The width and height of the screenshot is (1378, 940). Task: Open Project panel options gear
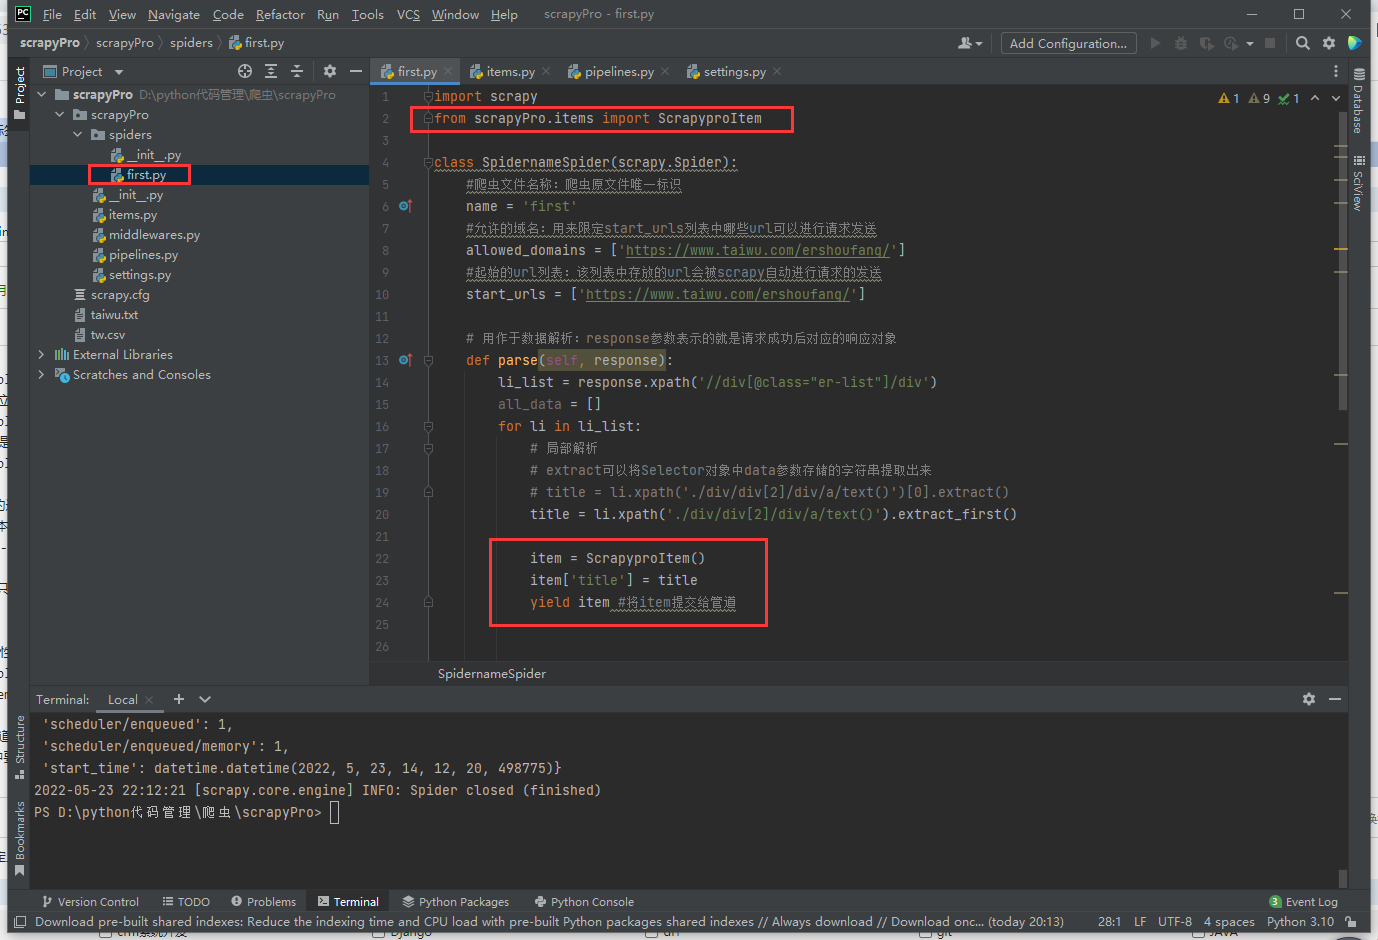[330, 71]
